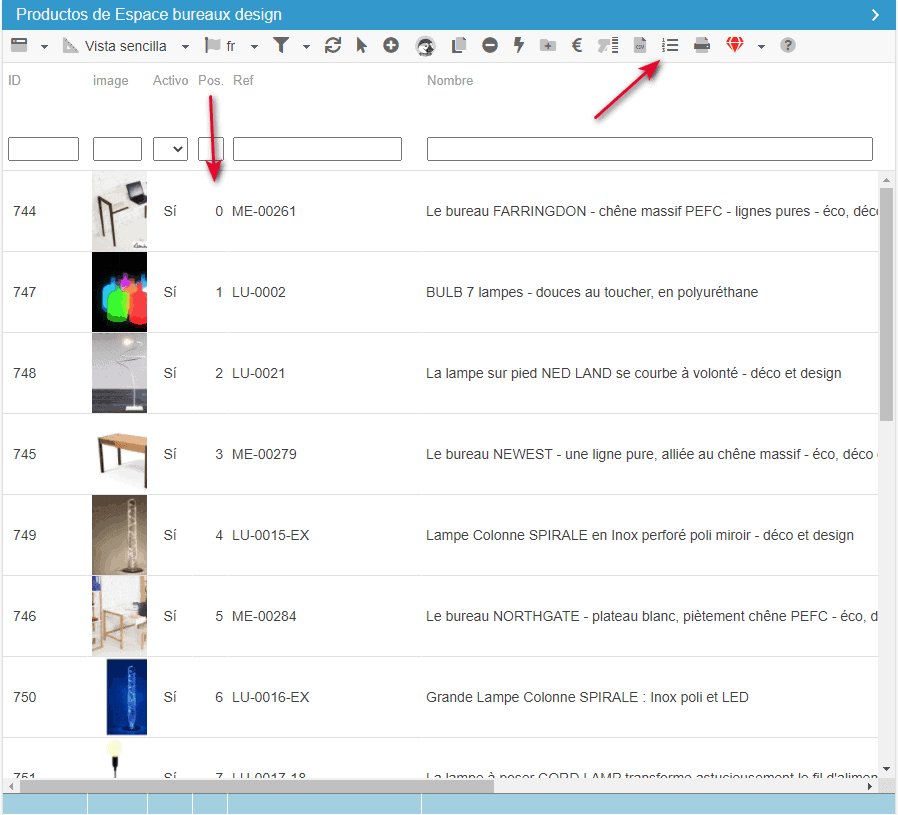This screenshot has height=815, width=898.
Task: Delete product with the minus icon
Action: (x=490, y=45)
